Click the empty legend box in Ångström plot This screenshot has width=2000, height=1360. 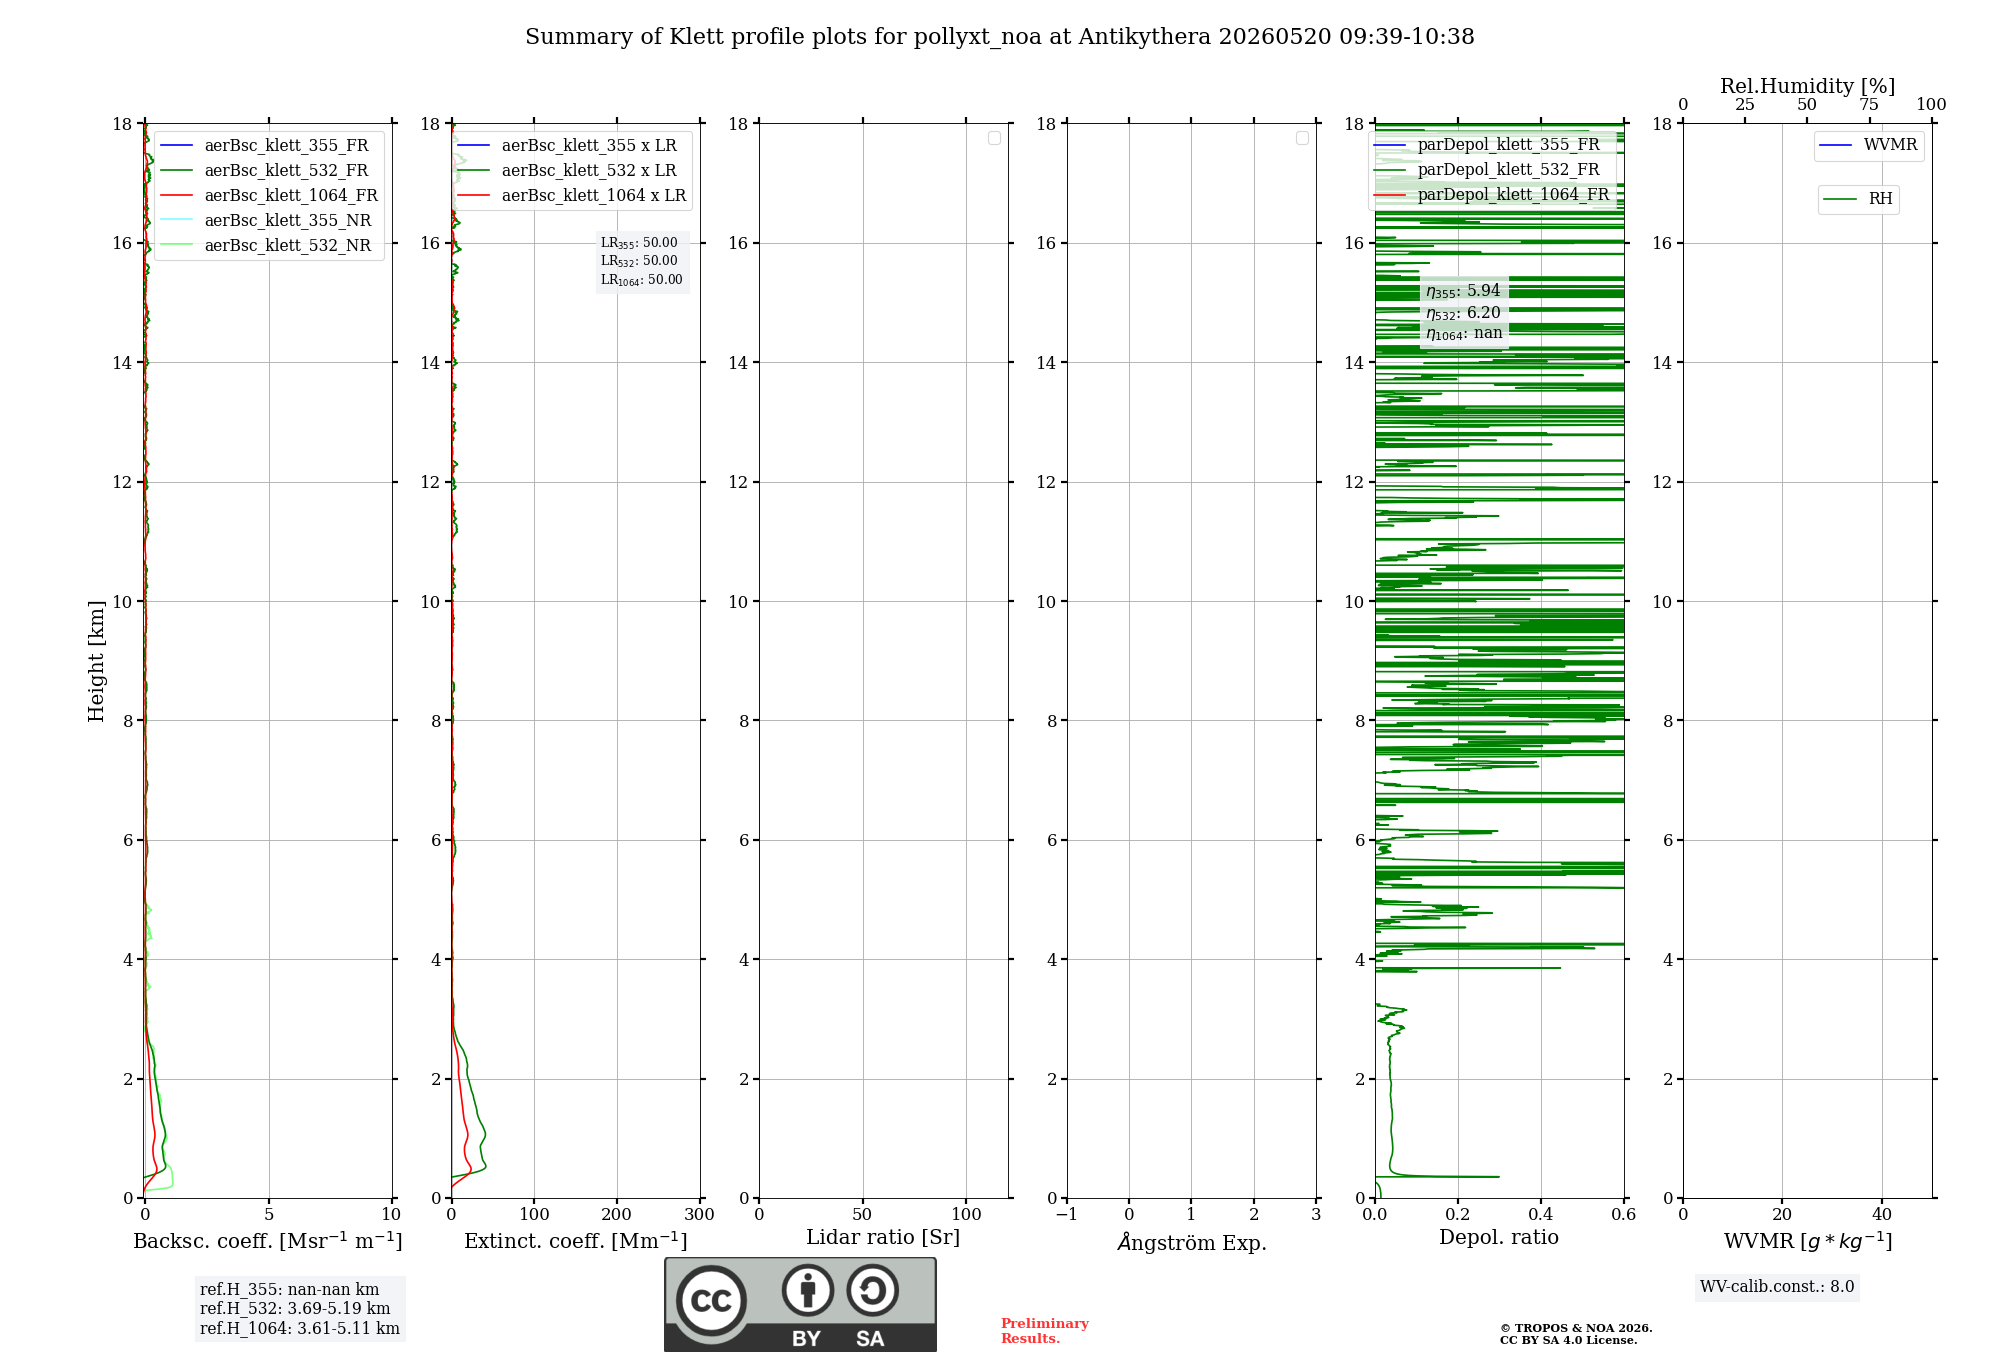coord(1302,138)
